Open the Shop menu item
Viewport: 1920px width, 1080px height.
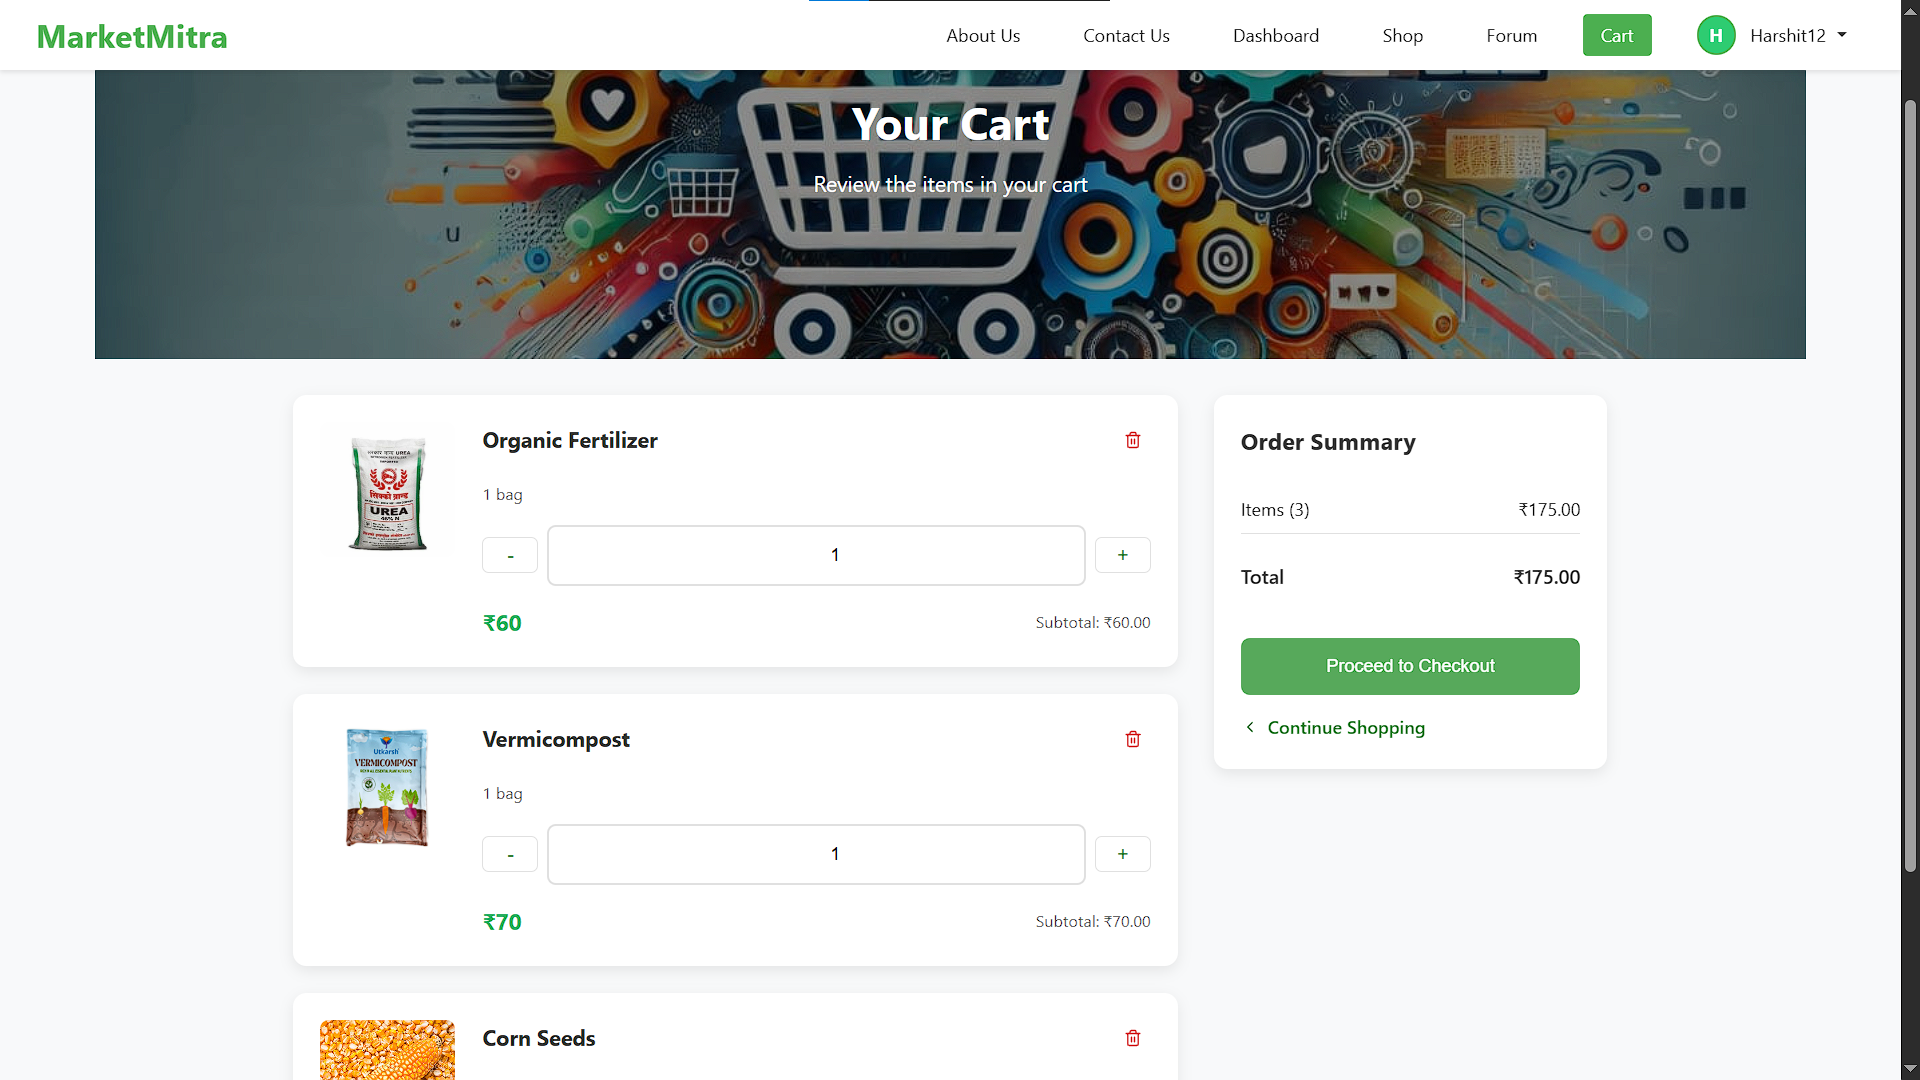(1402, 36)
